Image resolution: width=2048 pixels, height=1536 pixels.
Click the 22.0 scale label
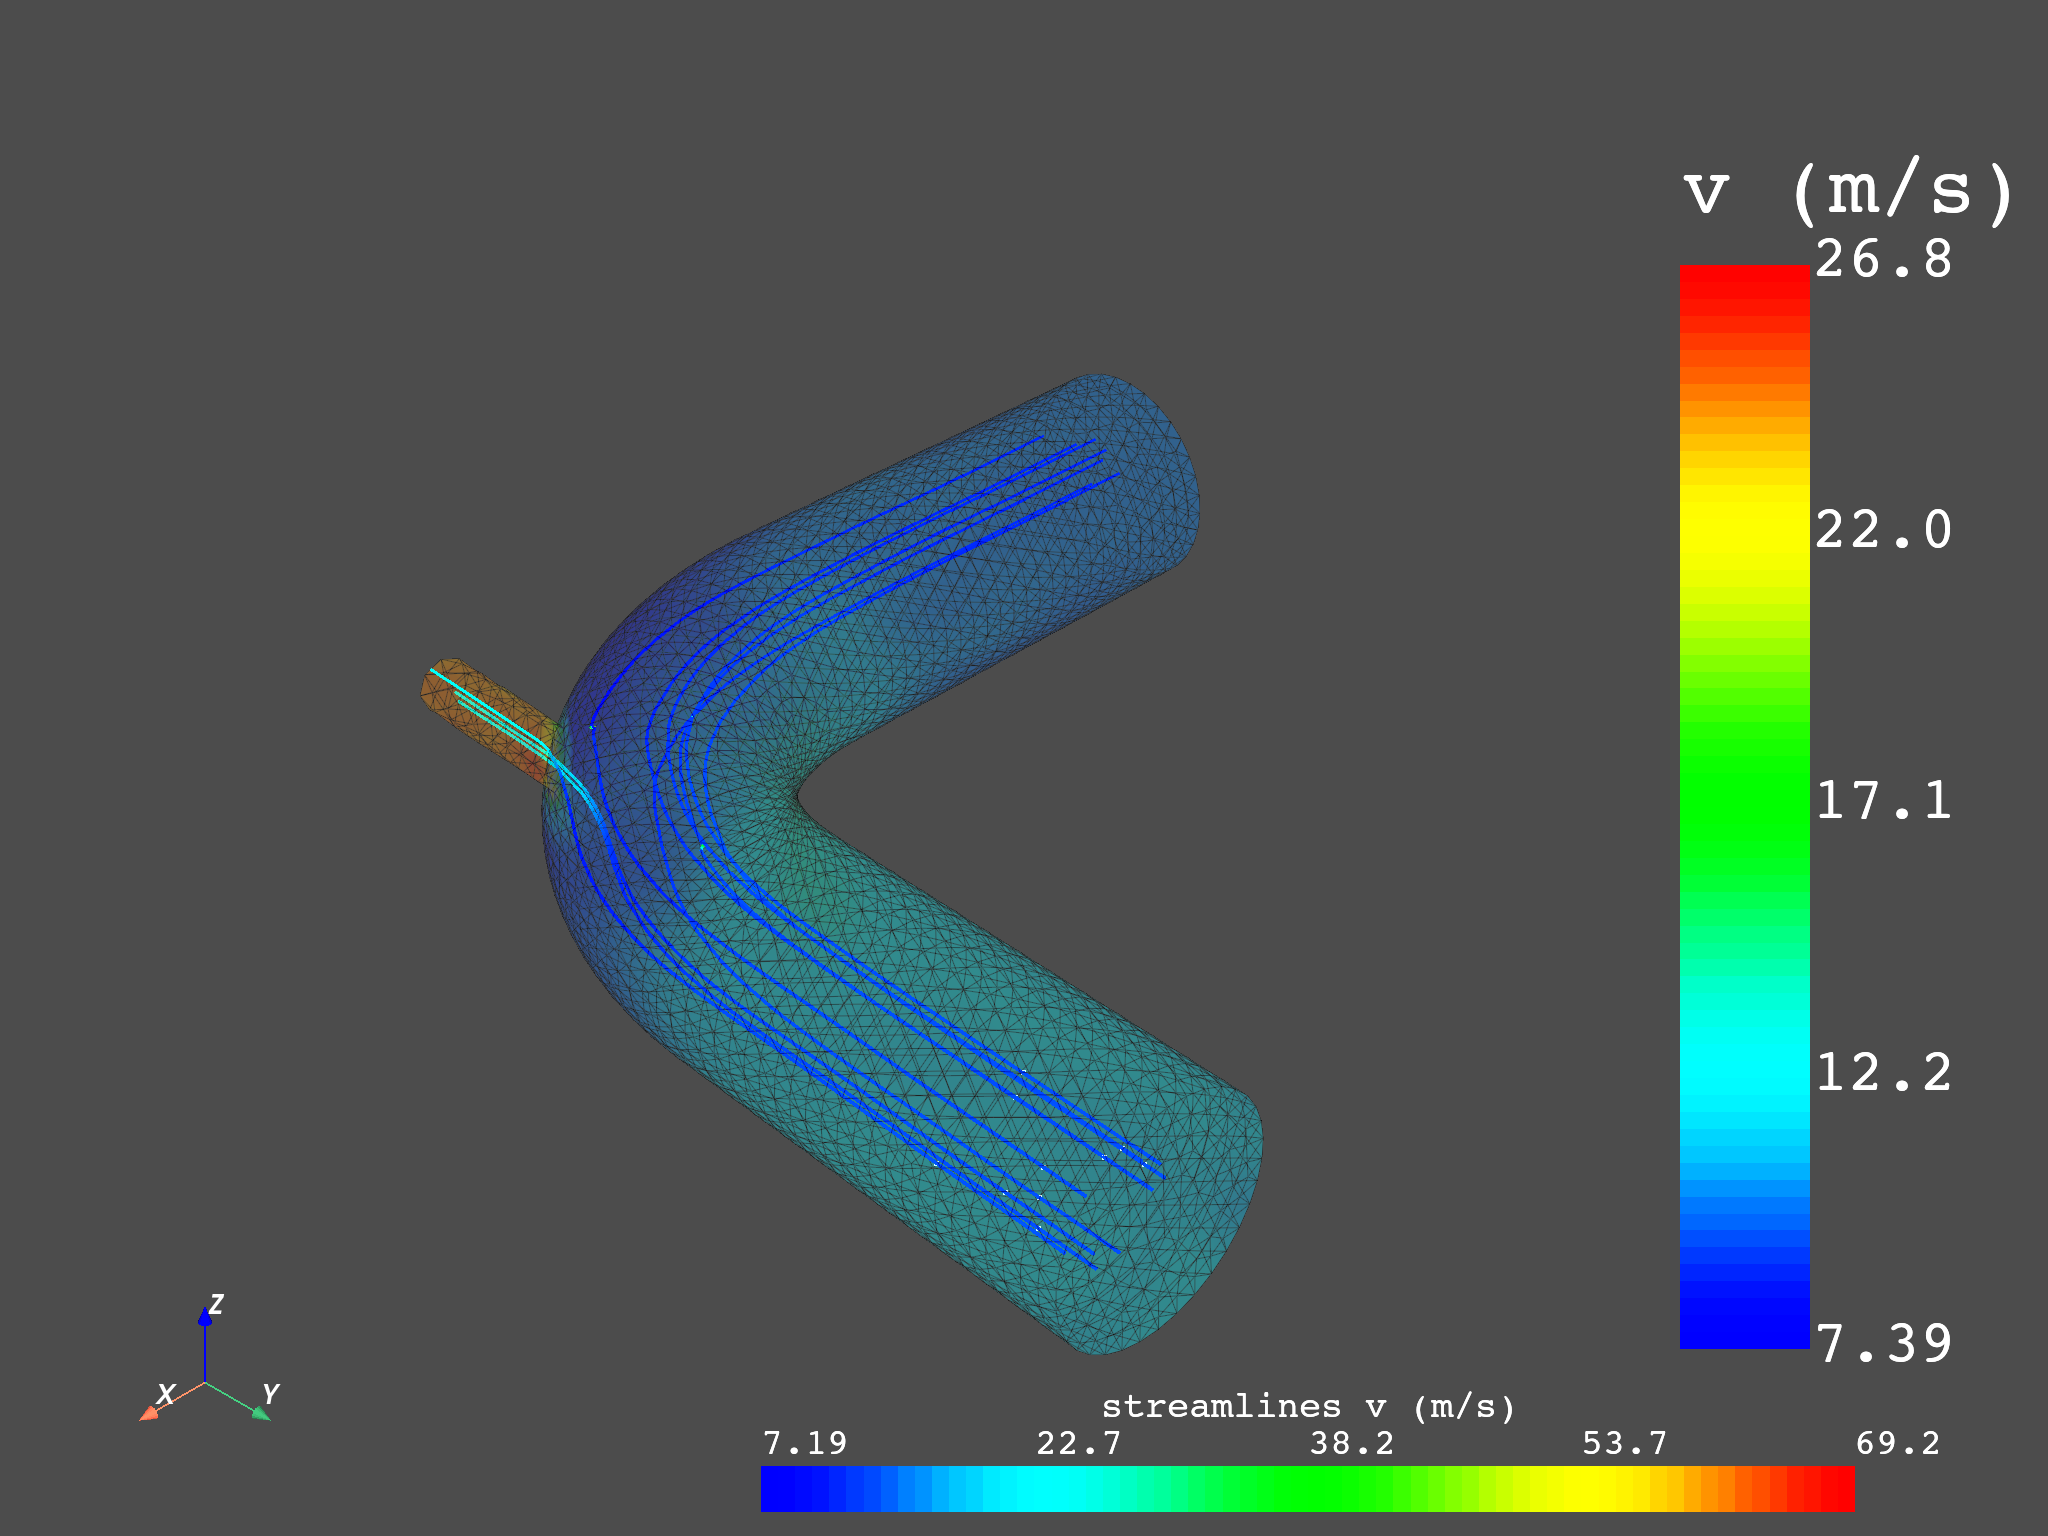[1883, 529]
